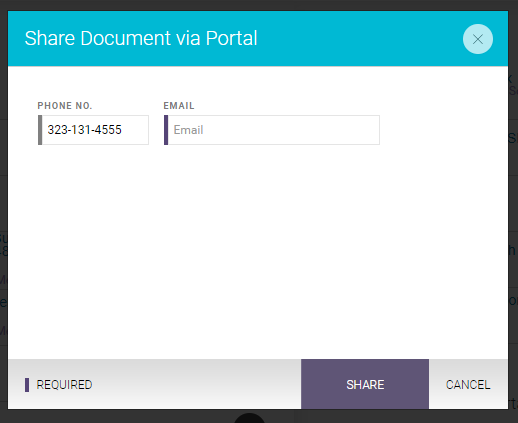The width and height of the screenshot is (518, 423).
Task: Focus the Phone No. field containing 323-131-4555
Action: click(93, 130)
